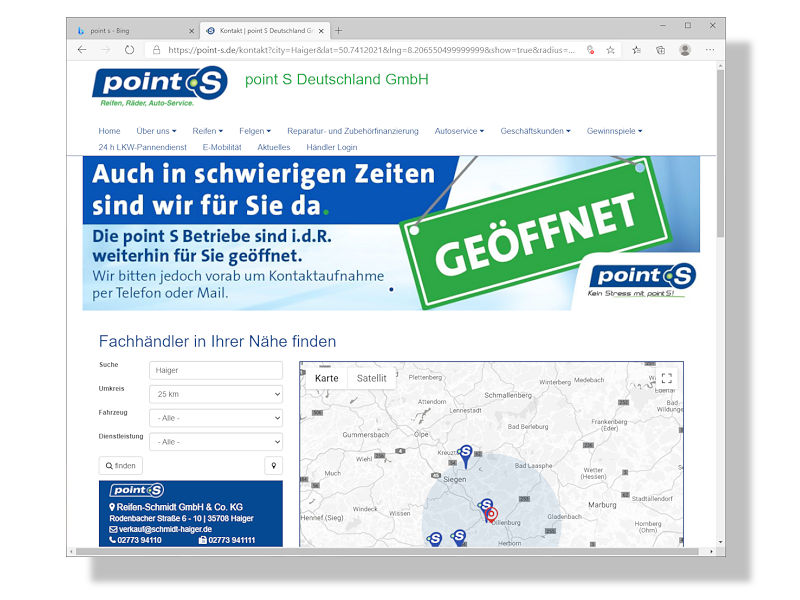Select the point S map marker near Kreuztal
This screenshot has width=800, height=600.
coord(465,456)
